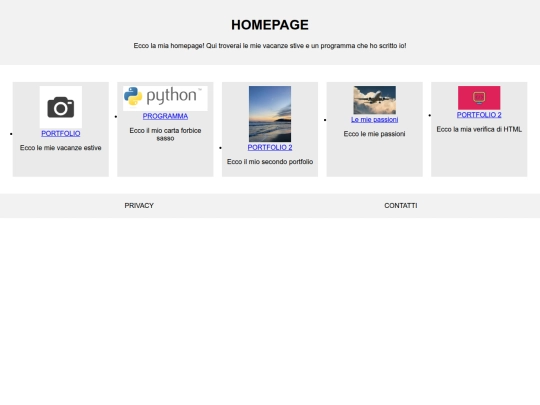The image size is (540, 405).
Task: Click the HOMEPAGE heading
Action: coord(270,25)
